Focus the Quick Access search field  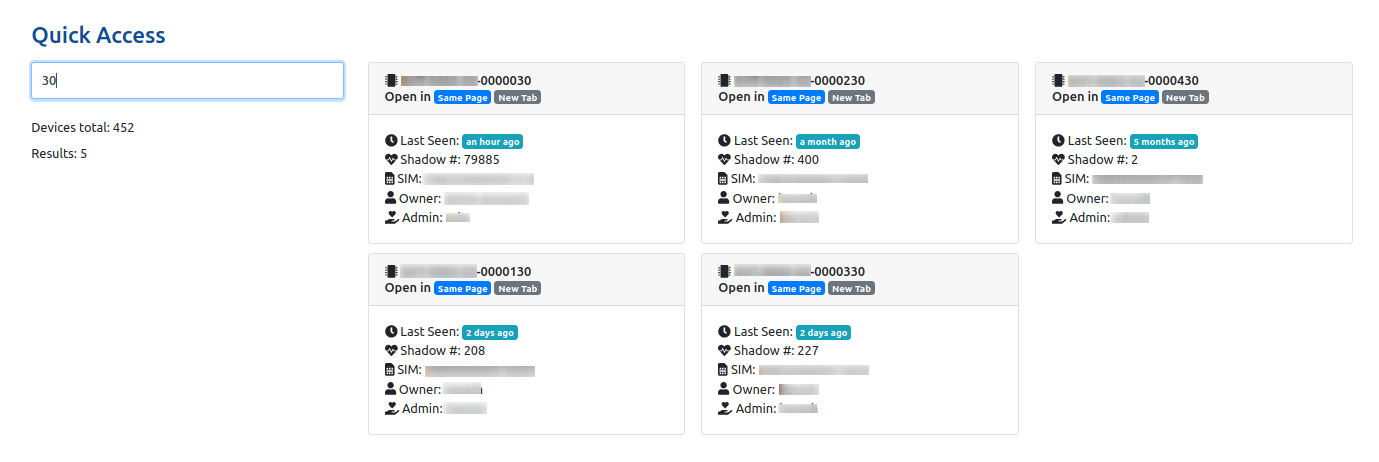click(188, 81)
